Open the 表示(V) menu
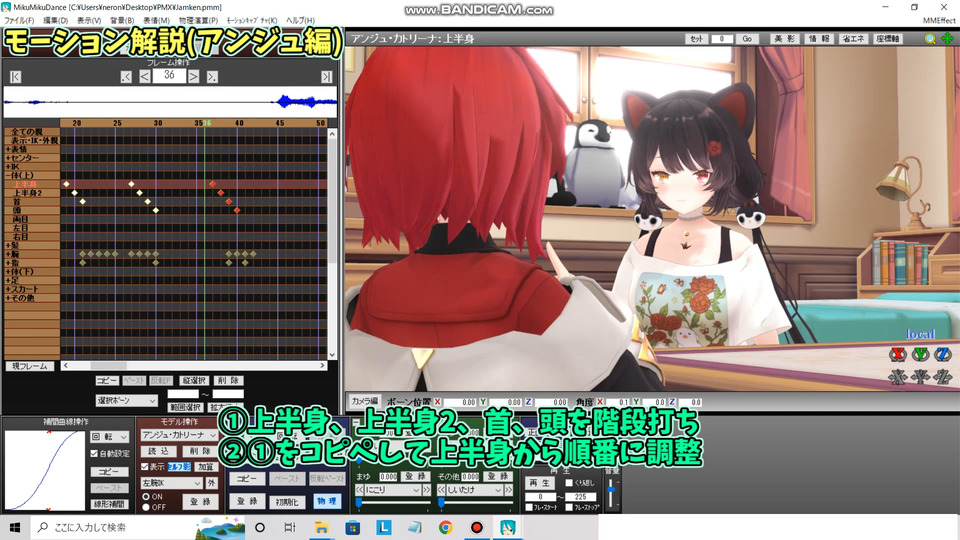The width and height of the screenshot is (960, 540). 89,20
